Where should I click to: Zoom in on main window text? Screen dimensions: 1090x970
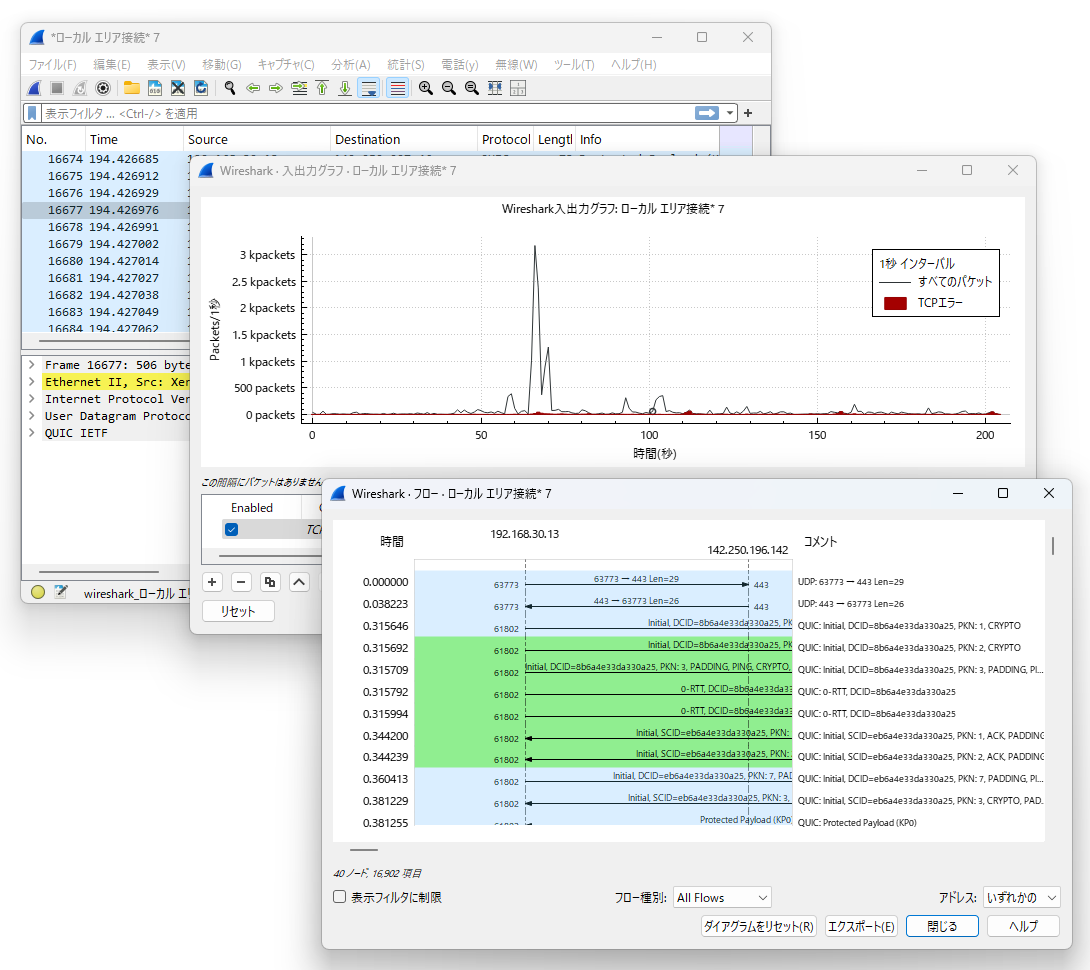click(x=425, y=88)
